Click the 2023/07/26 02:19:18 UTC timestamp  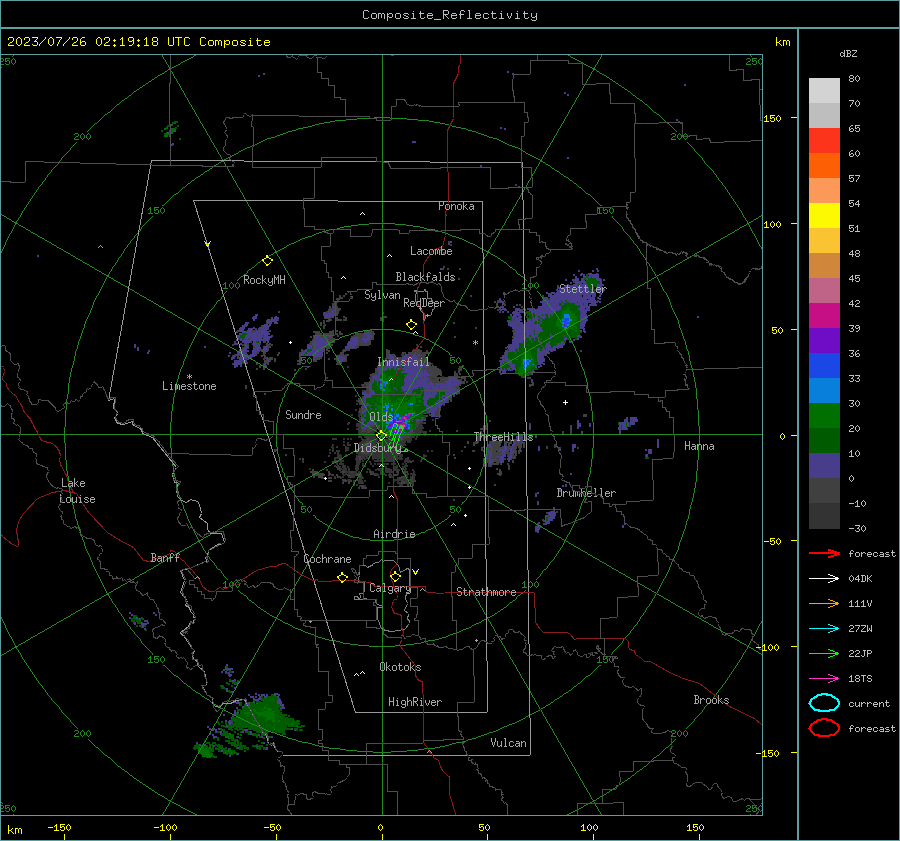pos(138,42)
